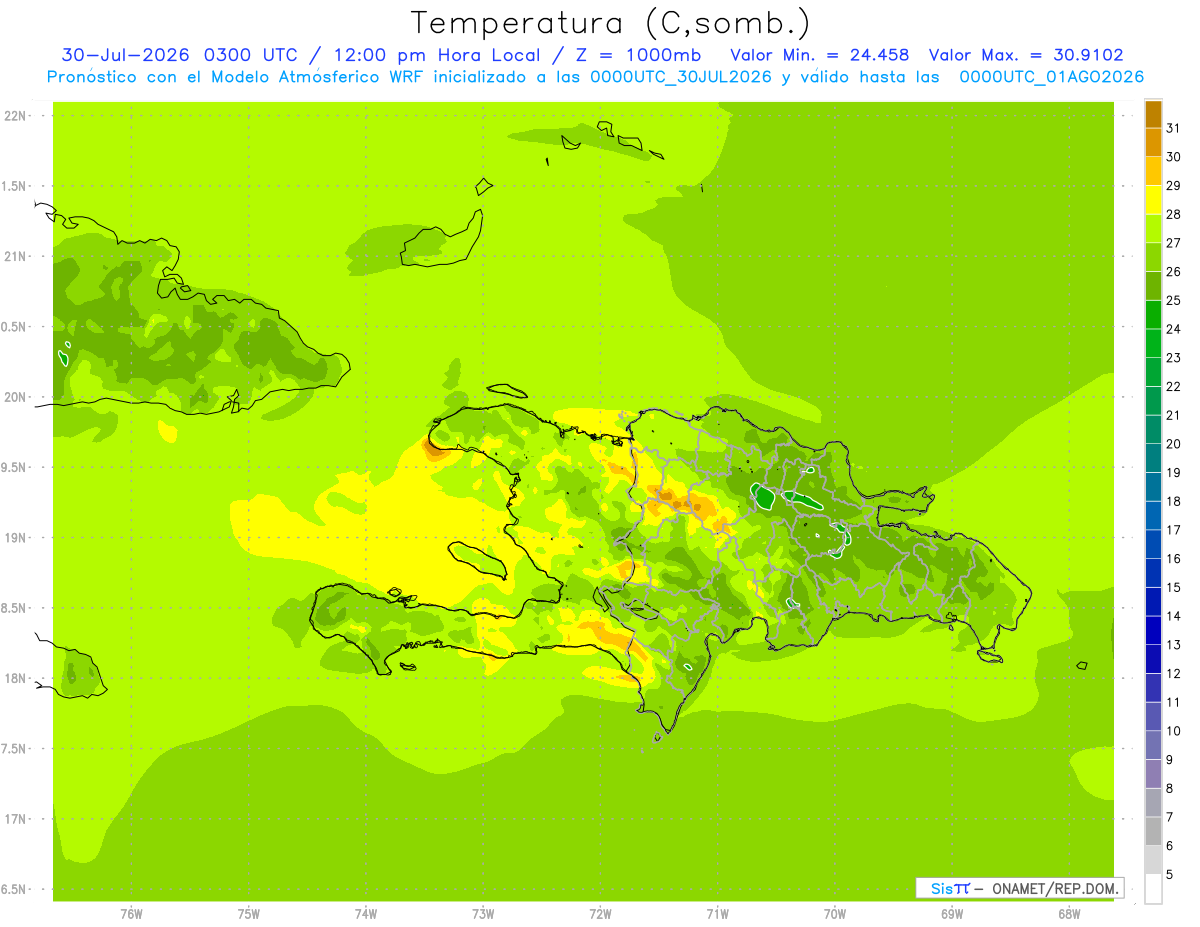The height and width of the screenshot is (927, 1200).
Task: Click the "22N" latitude label
Action: pyautogui.click(x=17, y=116)
